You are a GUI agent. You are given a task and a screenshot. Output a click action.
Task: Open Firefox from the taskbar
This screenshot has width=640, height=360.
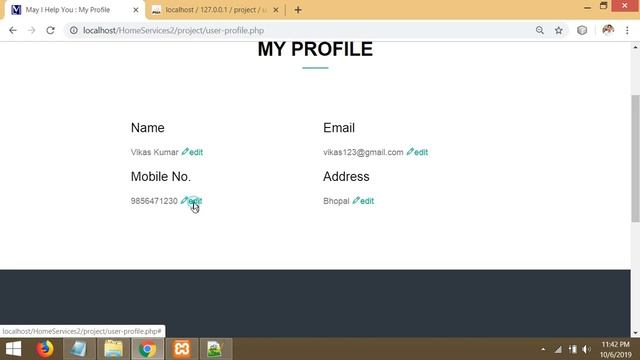[x=45, y=349]
